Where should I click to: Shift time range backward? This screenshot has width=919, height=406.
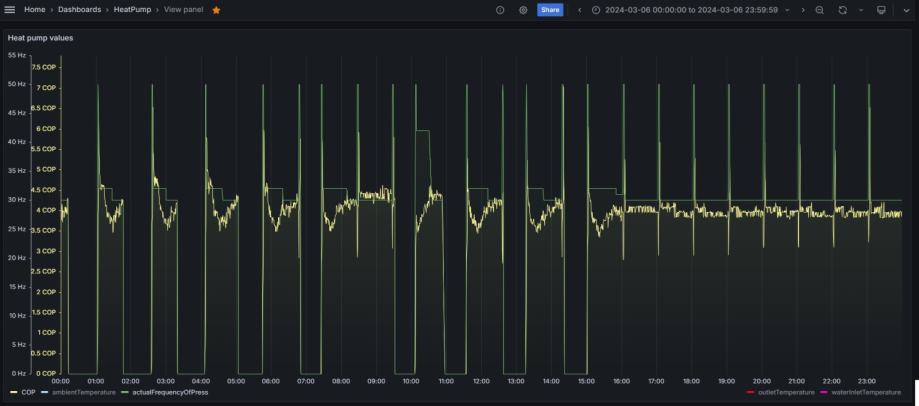pos(580,10)
